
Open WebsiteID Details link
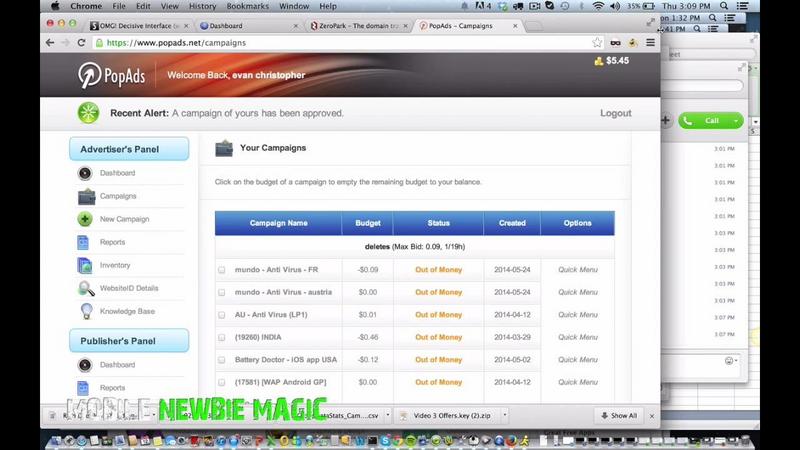click(129, 288)
